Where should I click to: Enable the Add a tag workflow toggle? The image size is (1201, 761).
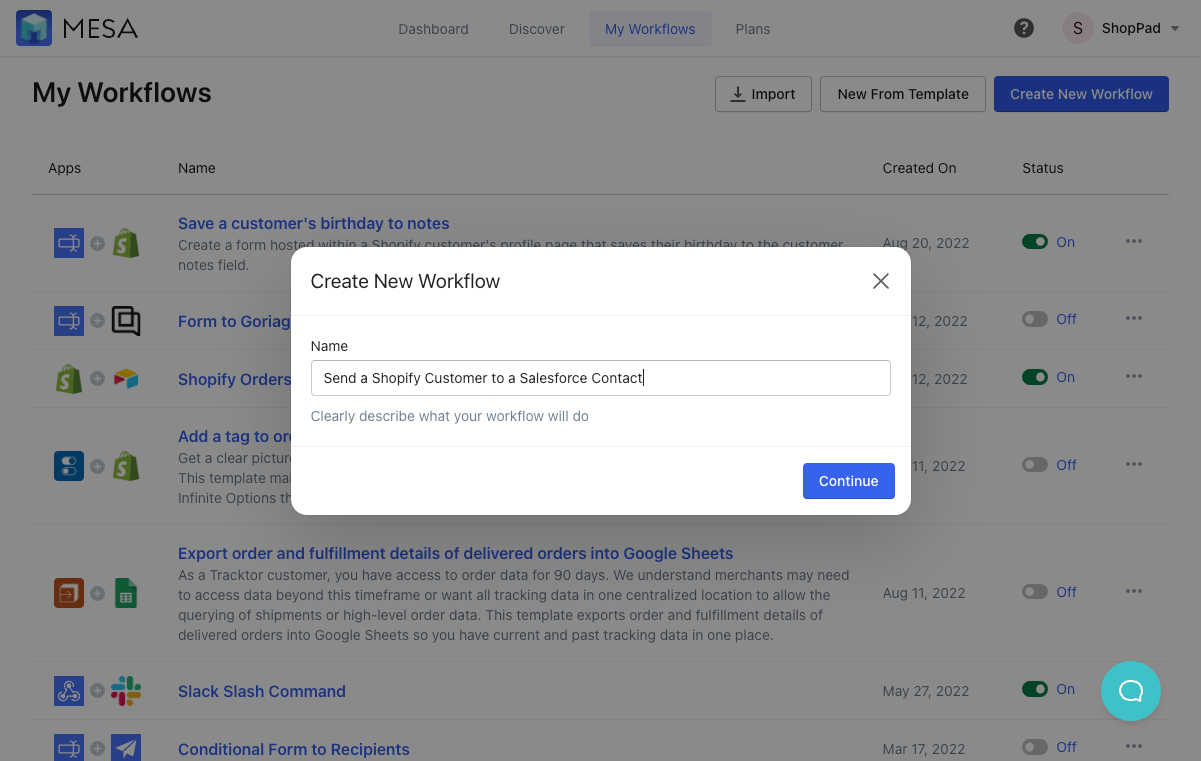[x=1035, y=465]
